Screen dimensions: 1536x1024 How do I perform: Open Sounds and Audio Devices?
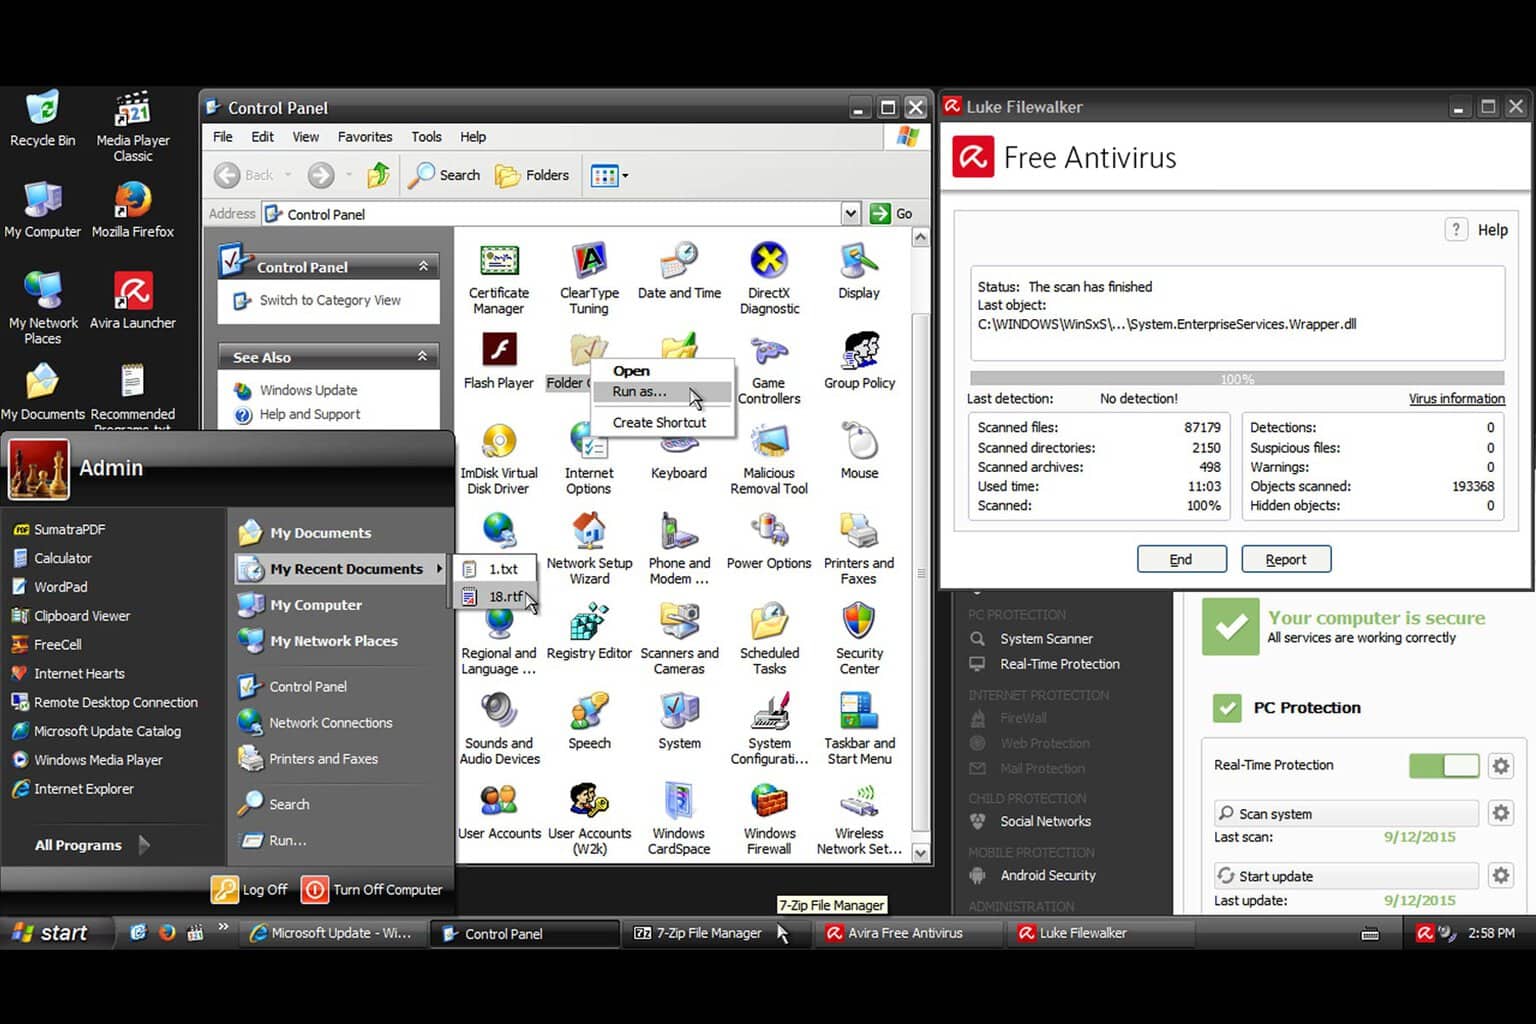pos(499,728)
